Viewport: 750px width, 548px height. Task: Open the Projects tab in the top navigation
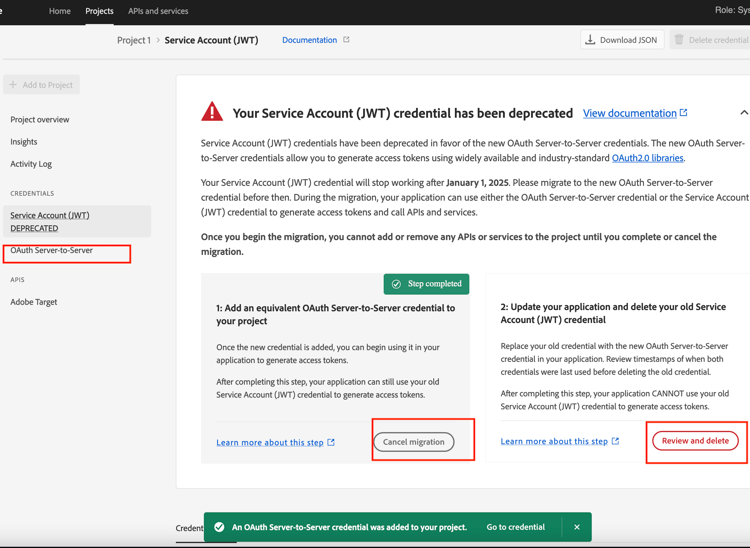99,11
